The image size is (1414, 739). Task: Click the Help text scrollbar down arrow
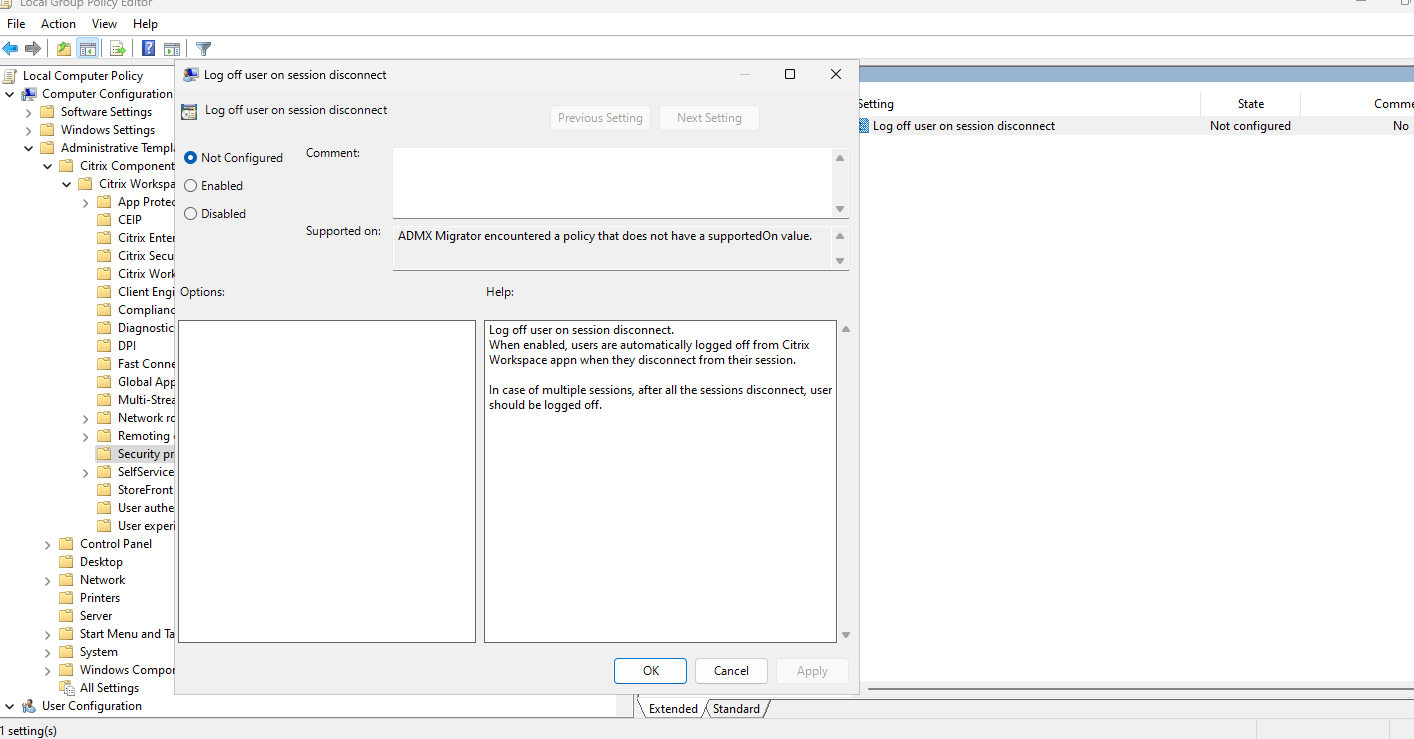click(846, 635)
